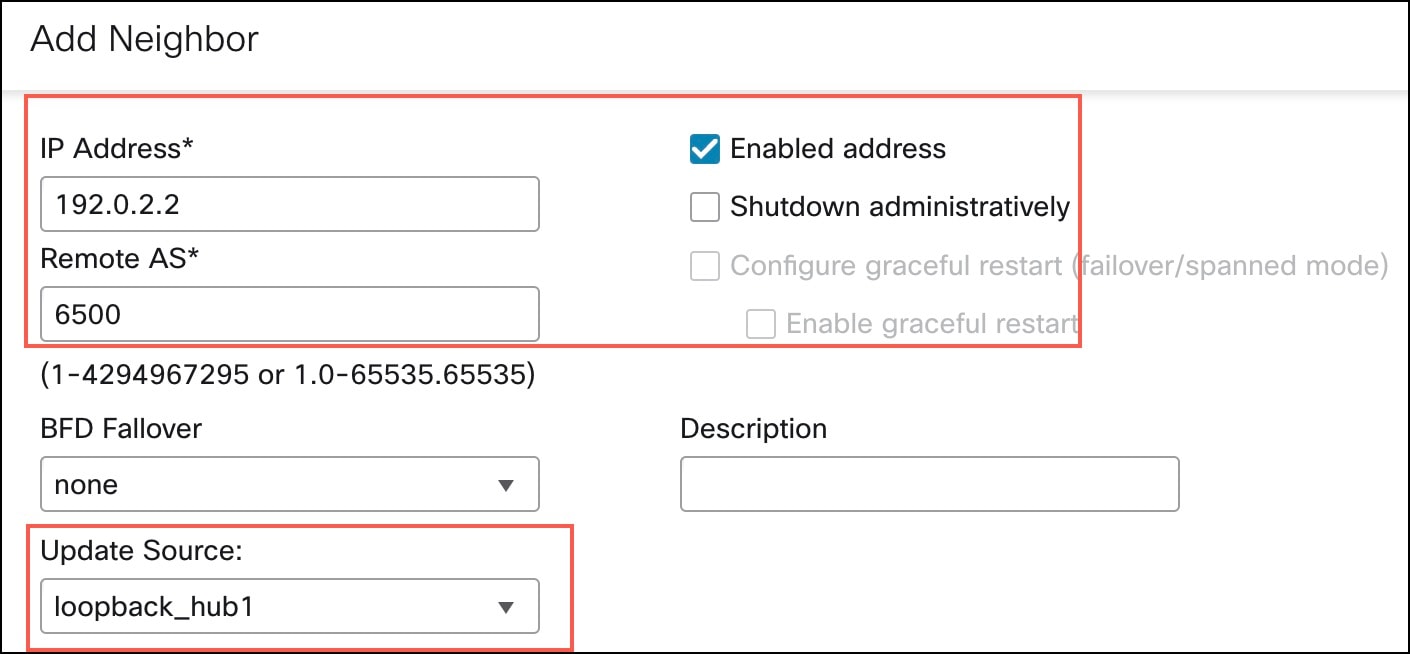Tick the Enable graceful restart checkbox
The width and height of the screenshot is (1410, 654).
[761, 324]
